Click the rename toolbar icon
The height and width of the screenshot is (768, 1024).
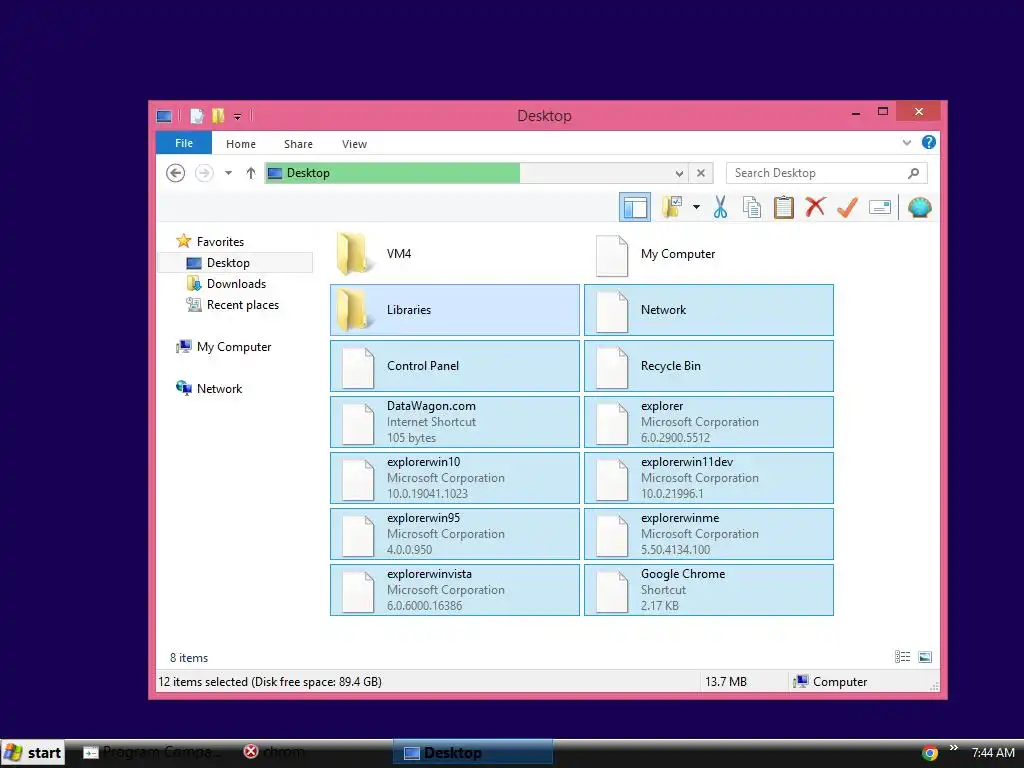point(880,208)
